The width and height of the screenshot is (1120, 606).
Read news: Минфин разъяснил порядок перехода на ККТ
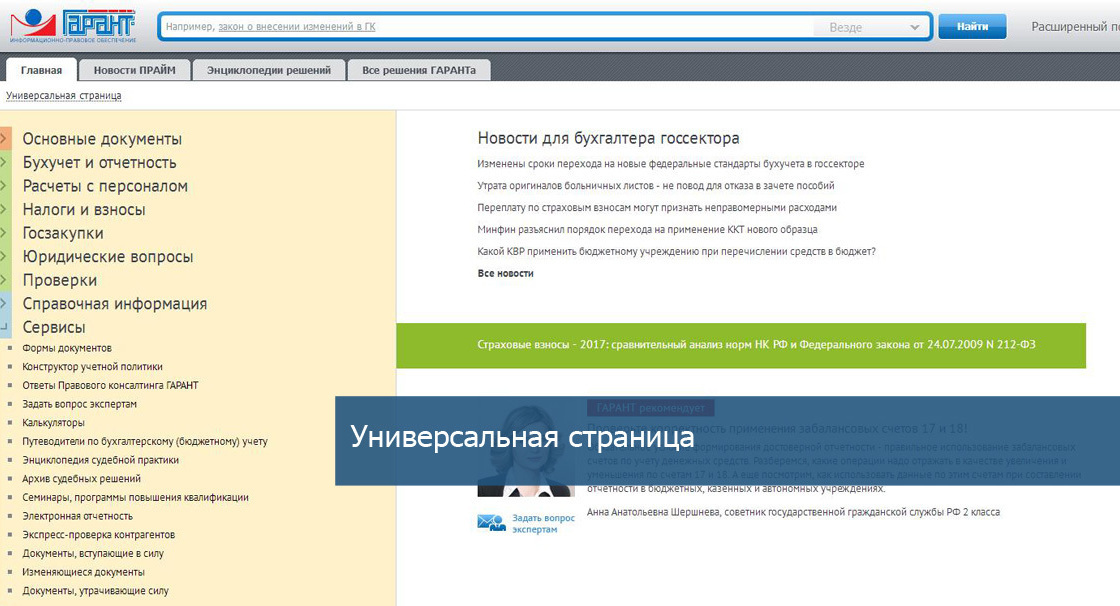647,229
